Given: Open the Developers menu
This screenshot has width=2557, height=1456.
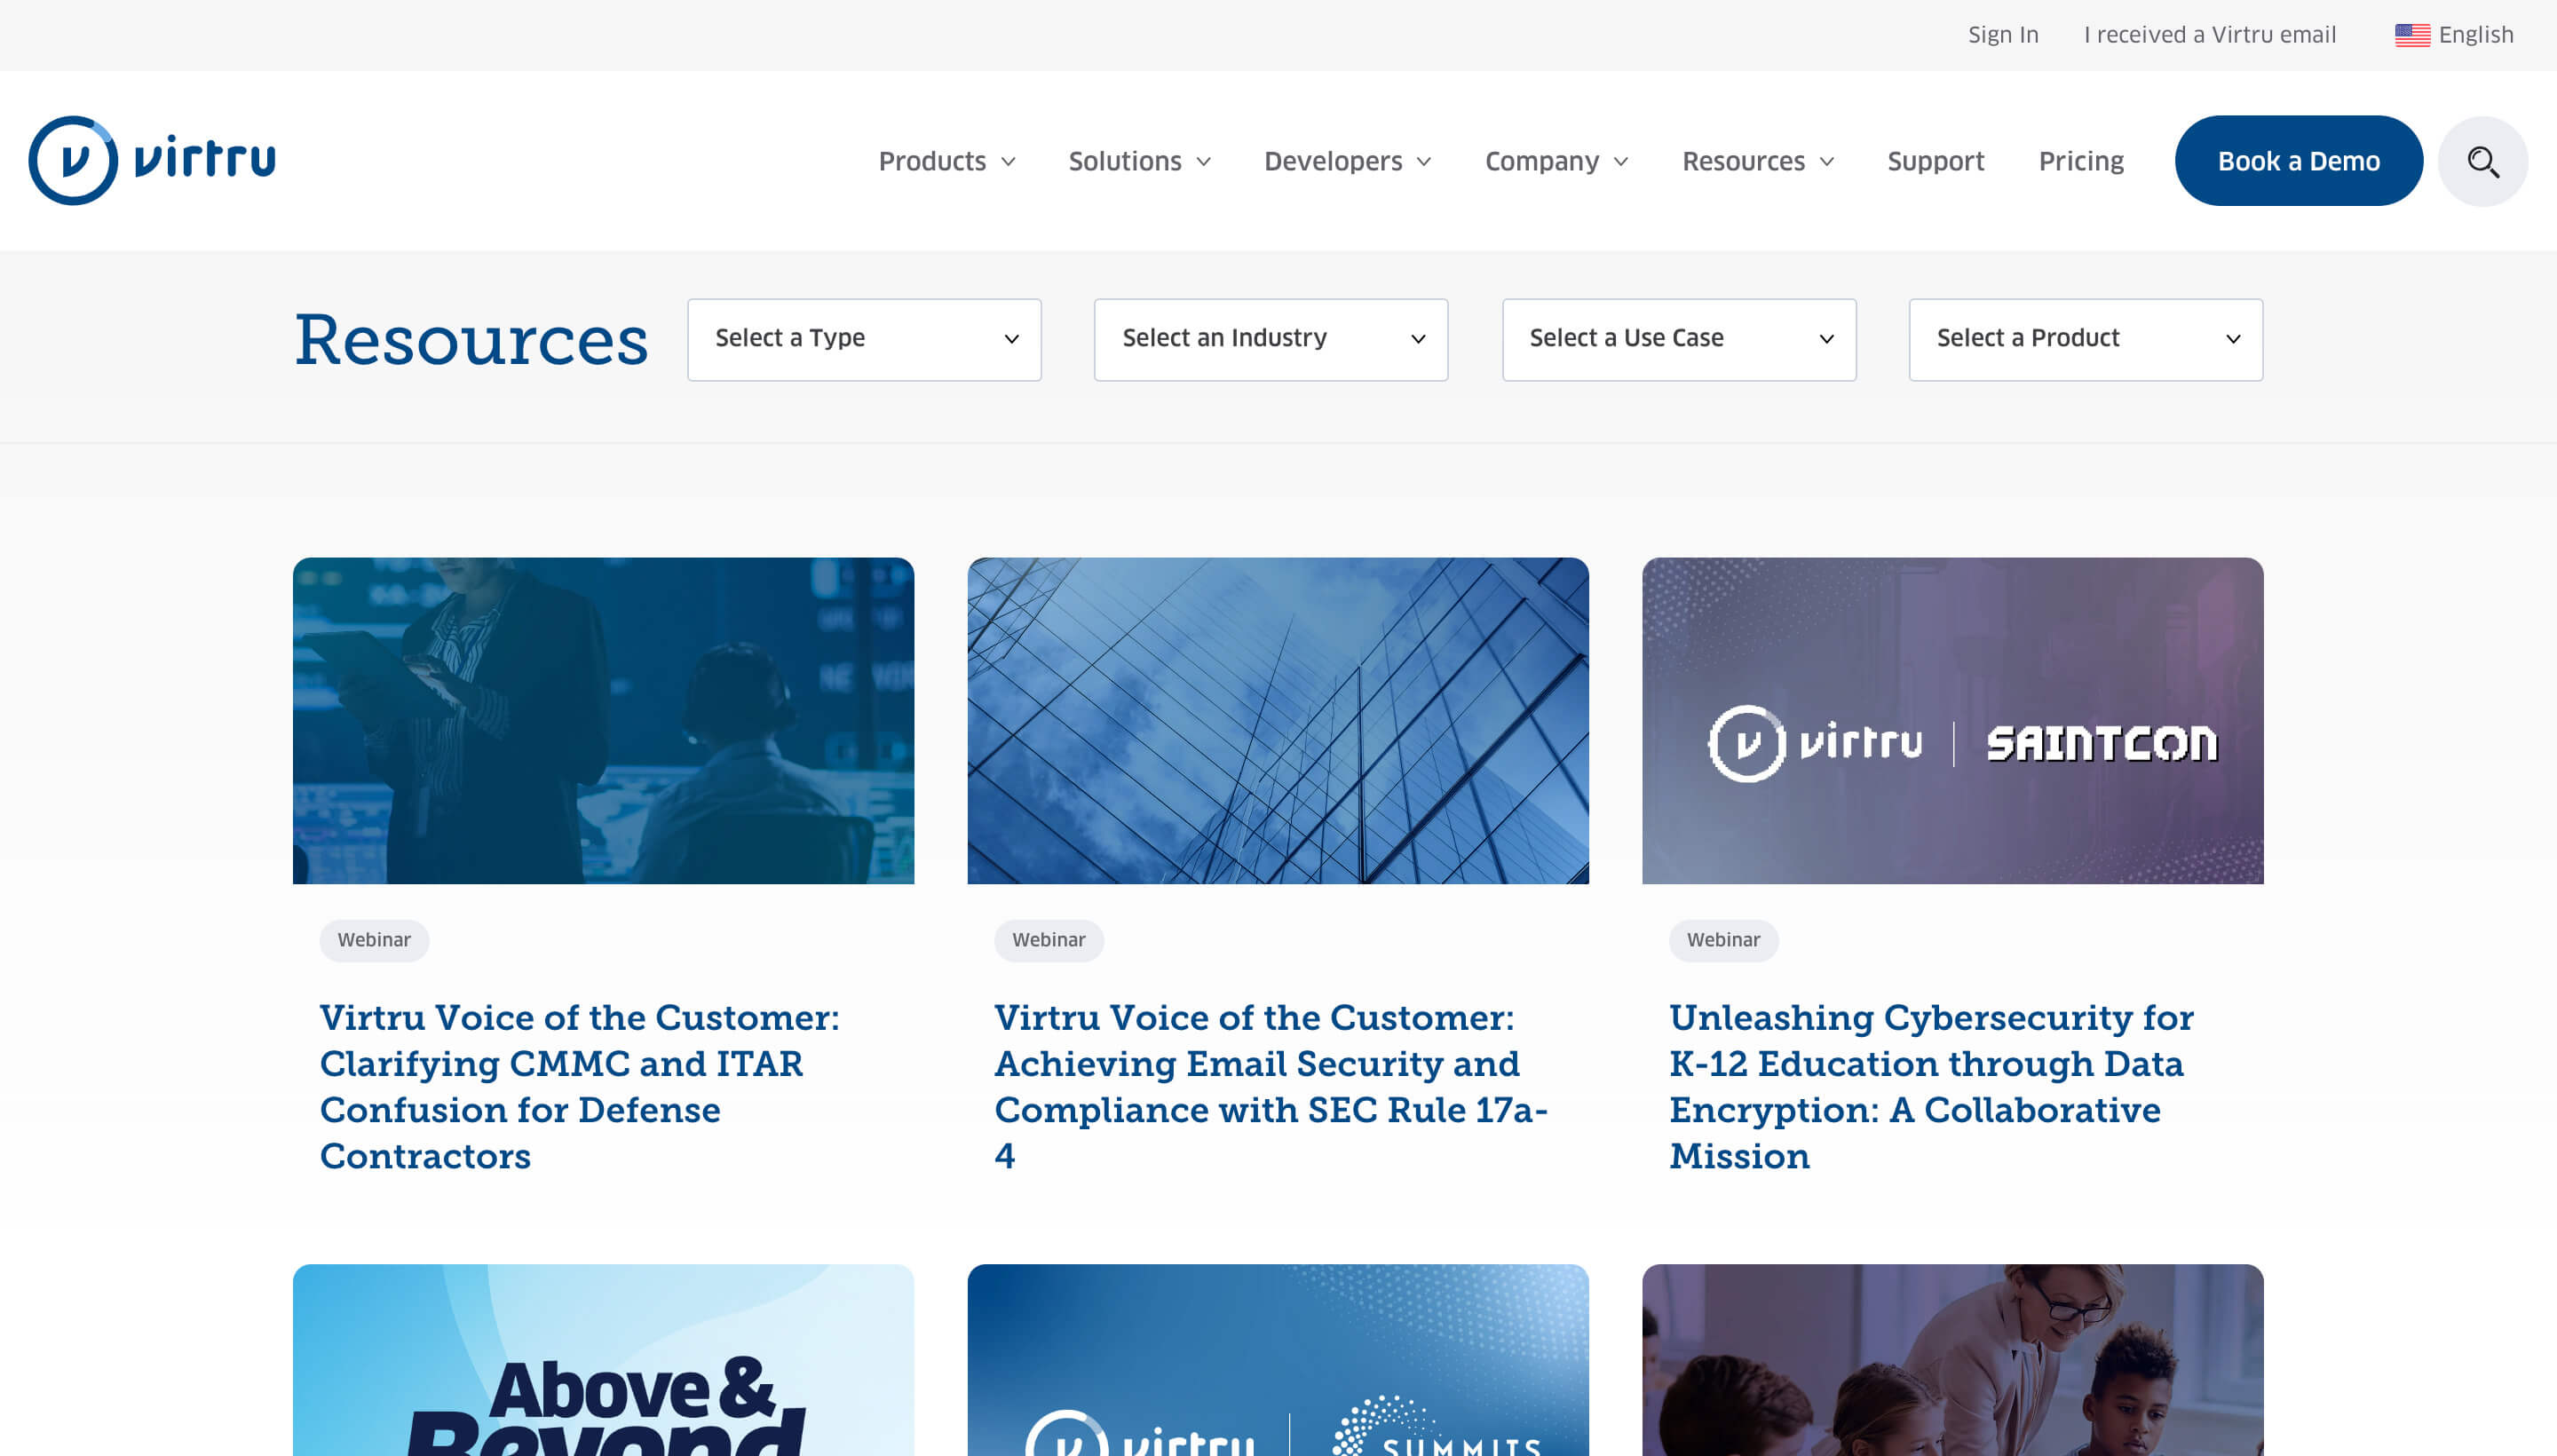Looking at the screenshot, I should pos(1348,161).
